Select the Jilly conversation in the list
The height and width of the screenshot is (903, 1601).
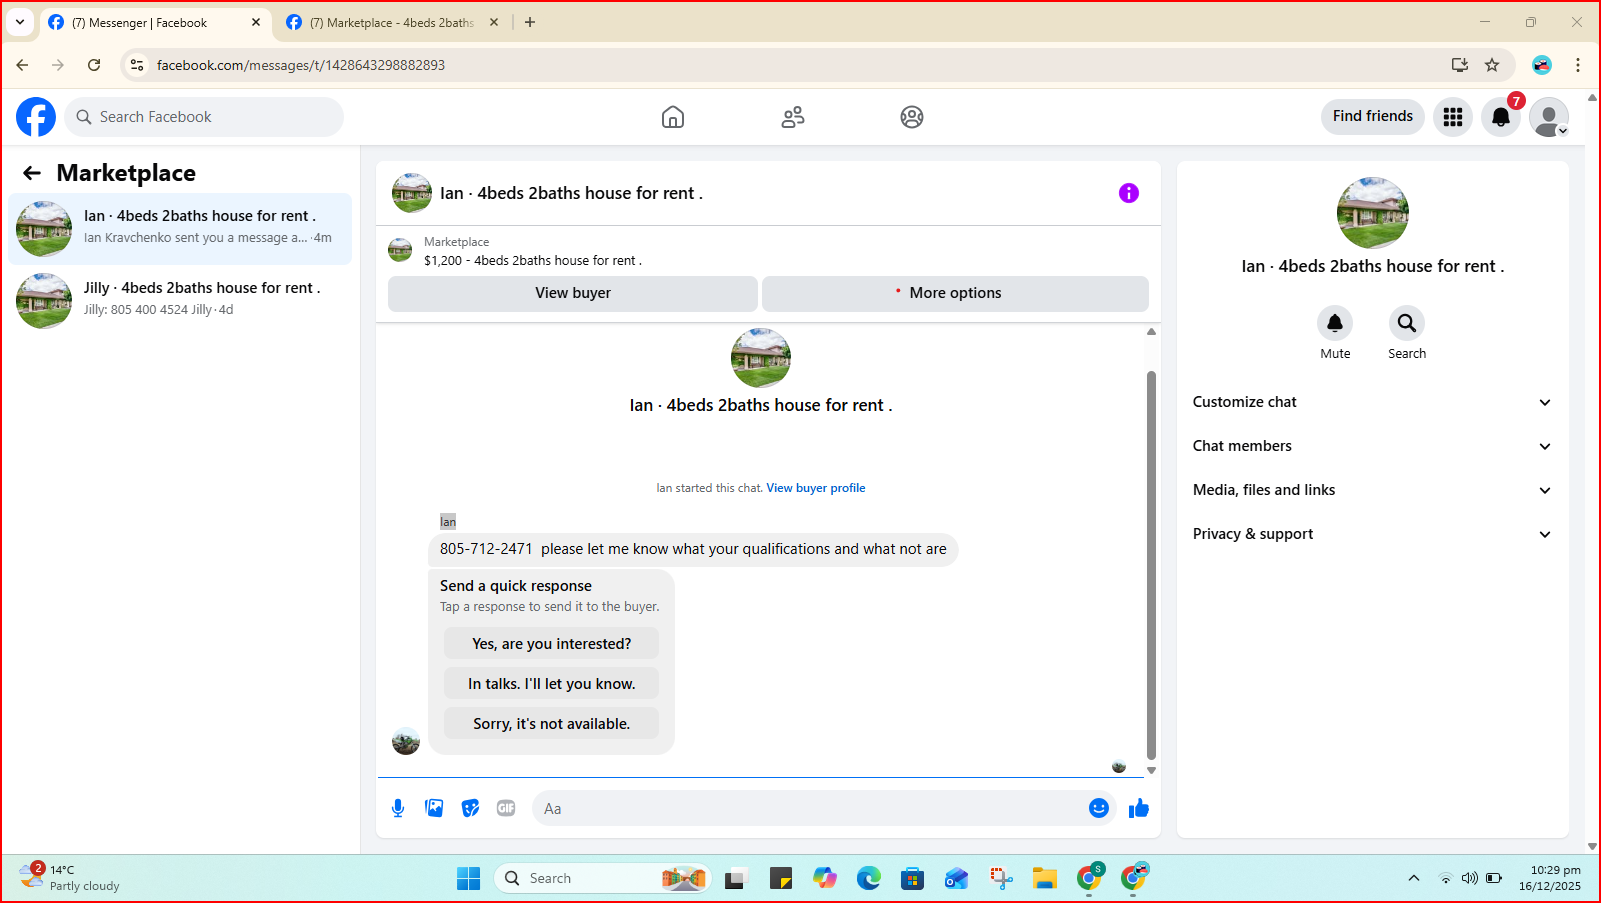tap(180, 301)
